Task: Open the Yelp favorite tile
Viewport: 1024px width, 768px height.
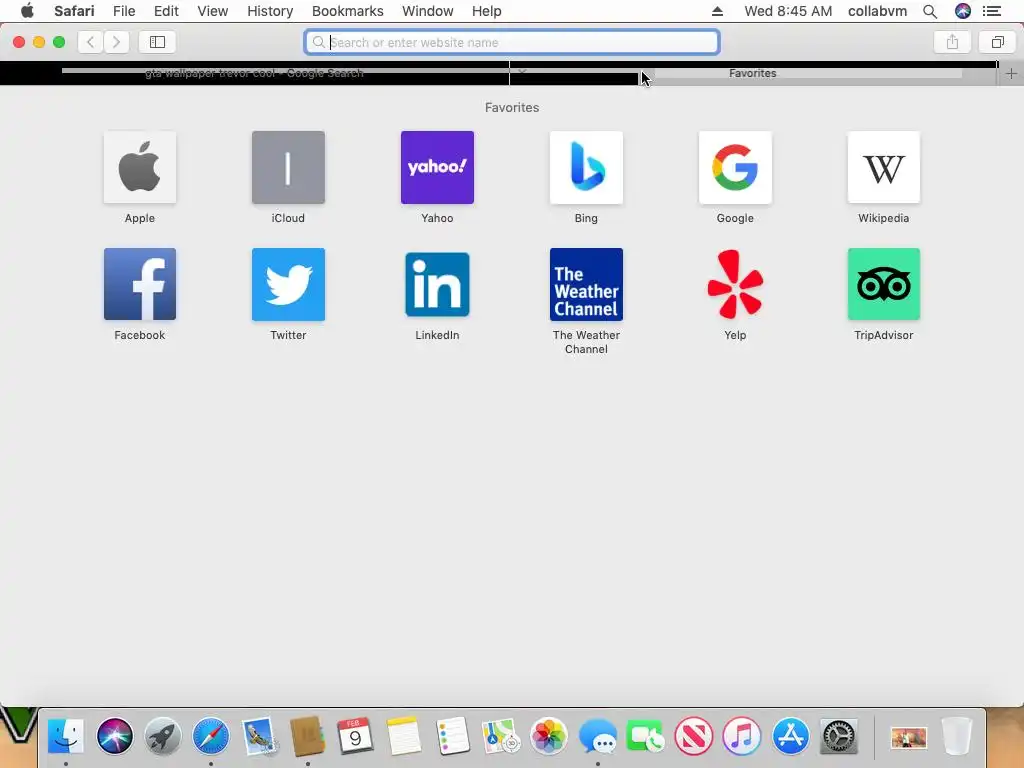Action: tap(735, 284)
